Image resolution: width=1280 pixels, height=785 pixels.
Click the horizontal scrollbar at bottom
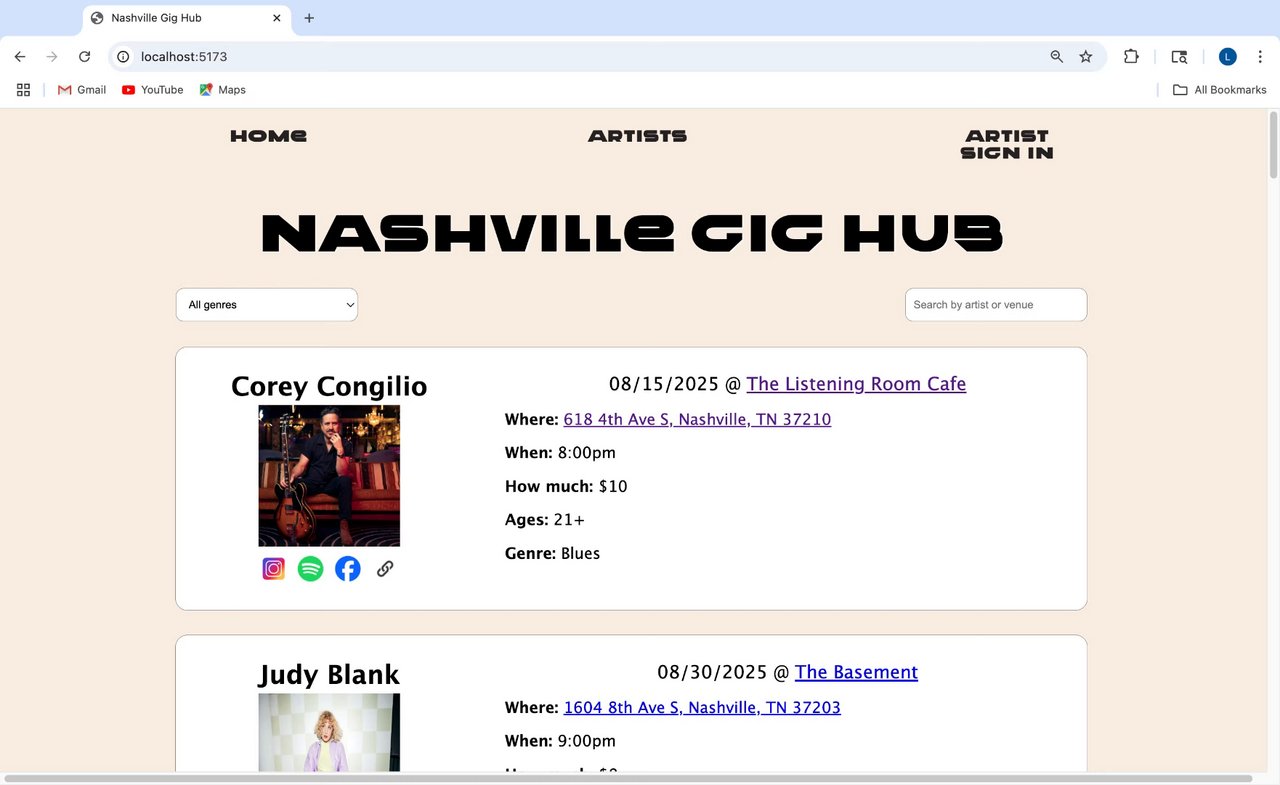coord(628,778)
